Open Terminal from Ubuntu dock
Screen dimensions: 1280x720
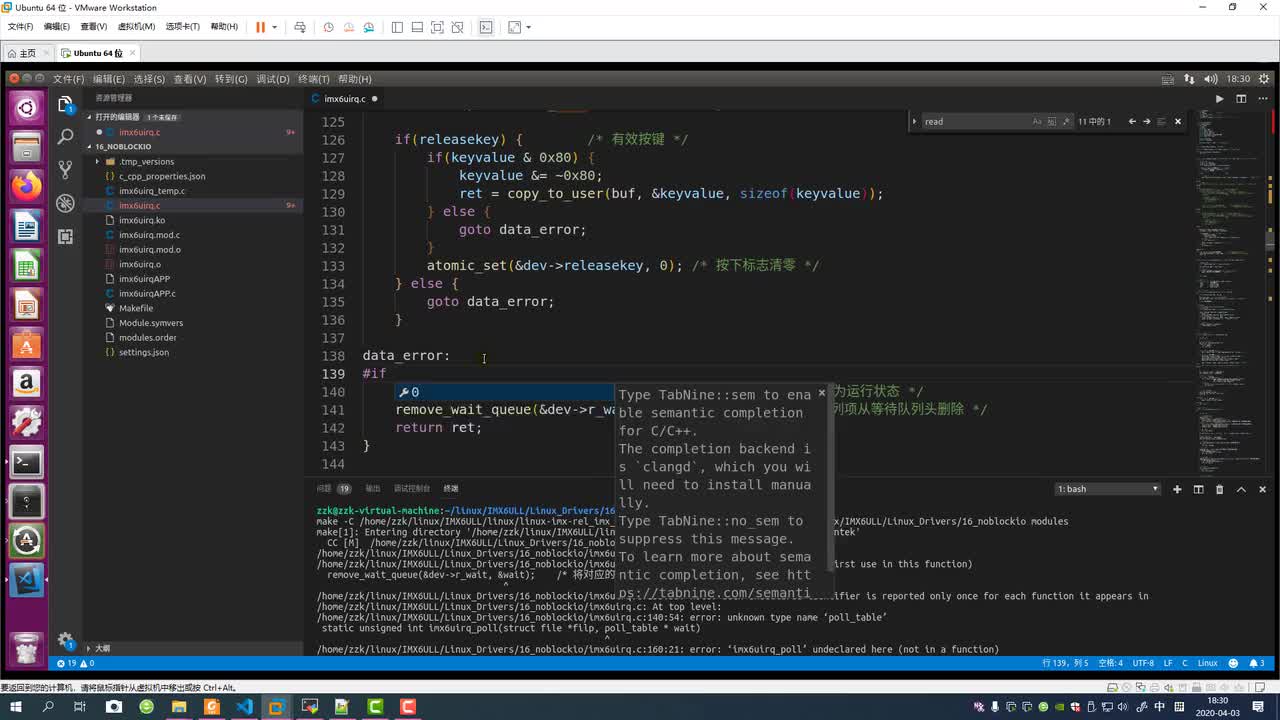click(x=26, y=462)
